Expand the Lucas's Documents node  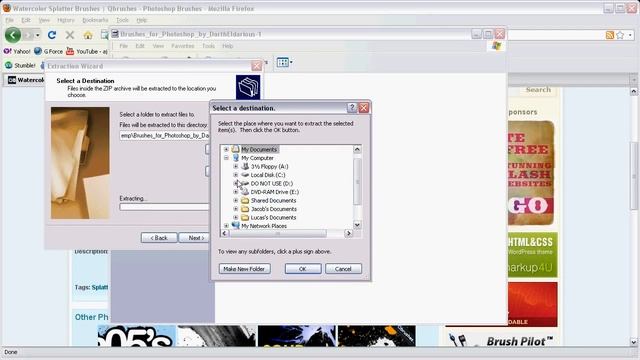tap(236, 218)
